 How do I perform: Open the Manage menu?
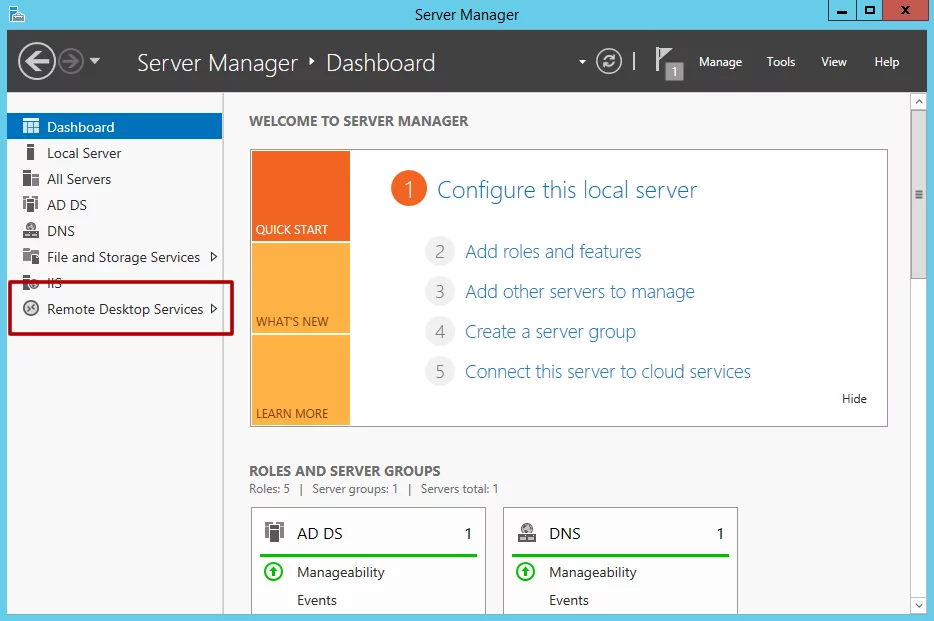720,62
